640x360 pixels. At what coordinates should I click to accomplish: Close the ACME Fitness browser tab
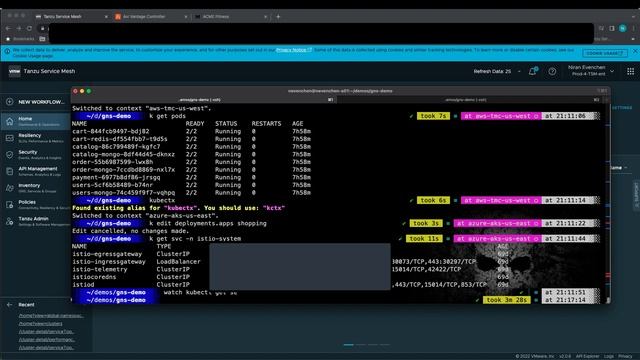[265, 17]
